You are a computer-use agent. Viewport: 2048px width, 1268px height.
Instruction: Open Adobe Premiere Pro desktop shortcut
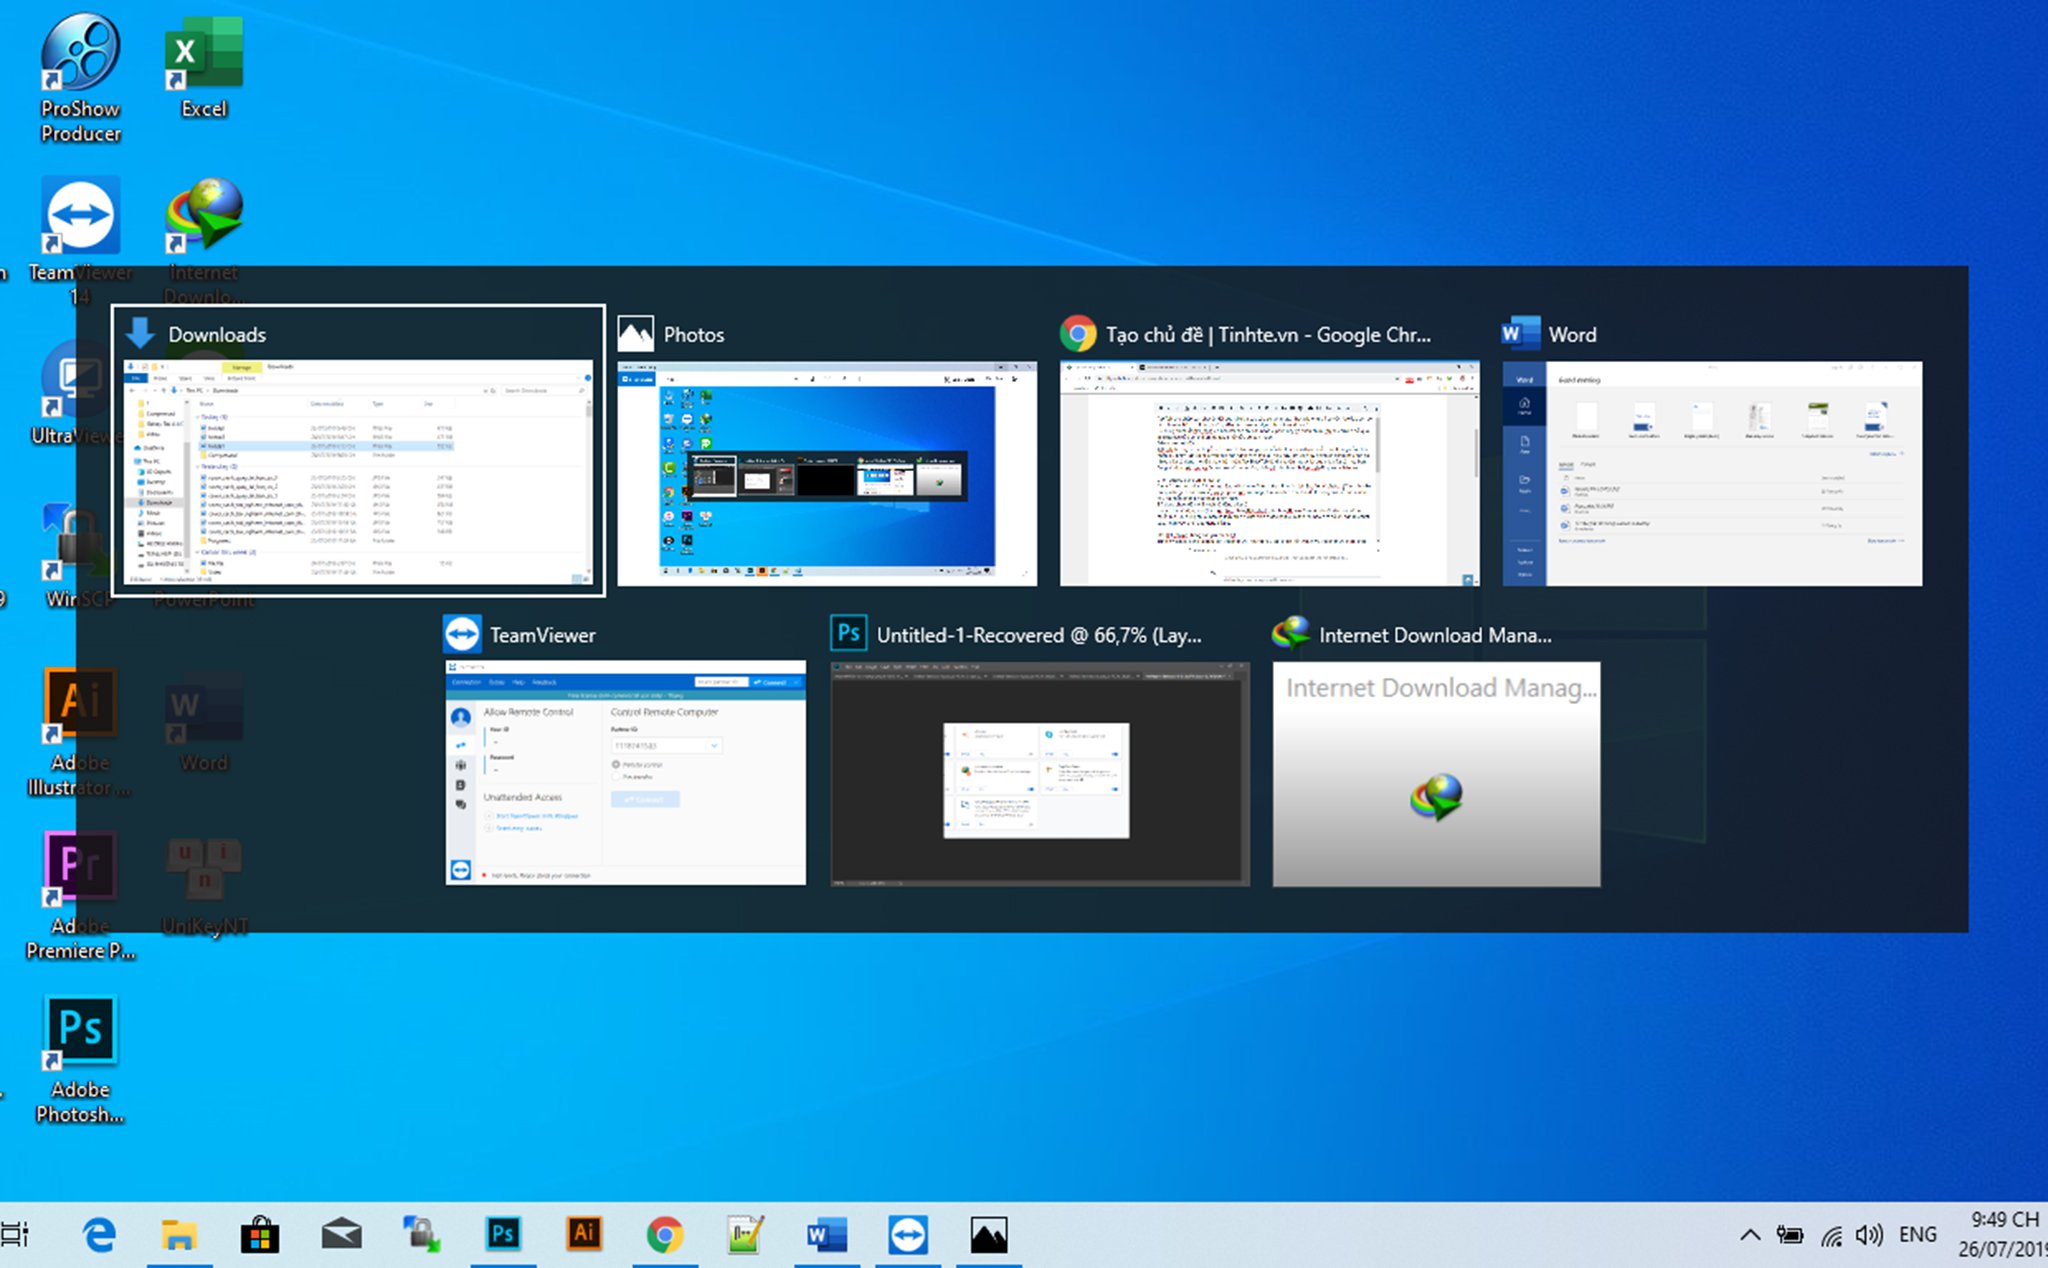pos(80,896)
